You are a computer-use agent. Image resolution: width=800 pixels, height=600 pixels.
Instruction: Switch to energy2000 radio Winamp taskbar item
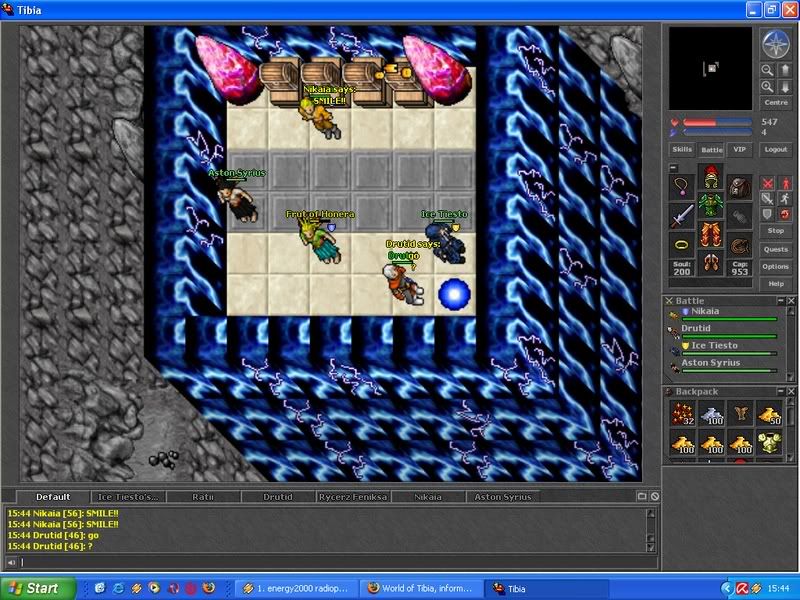pyautogui.click(x=296, y=588)
